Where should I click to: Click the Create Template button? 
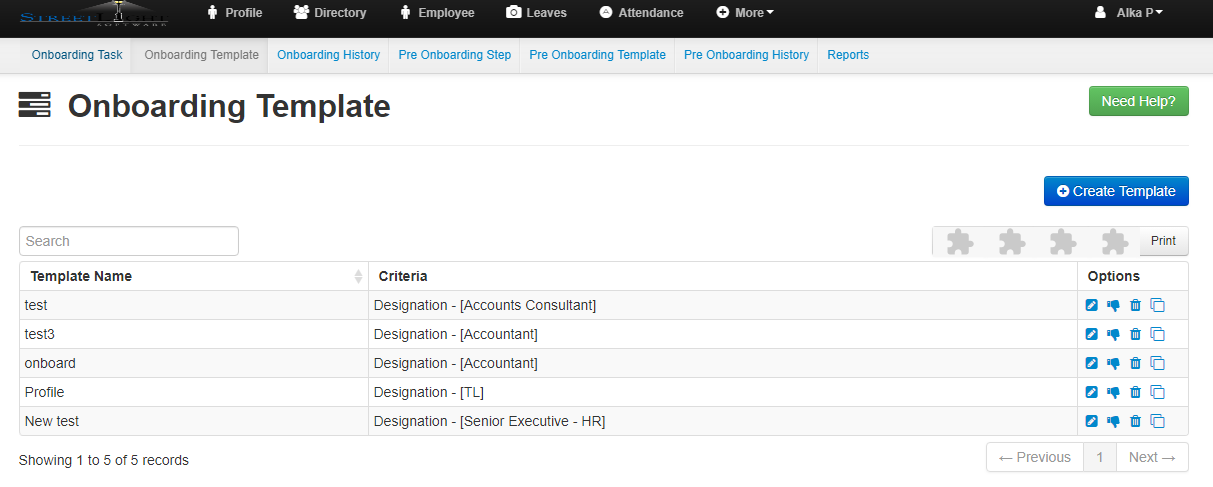pos(1116,191)
